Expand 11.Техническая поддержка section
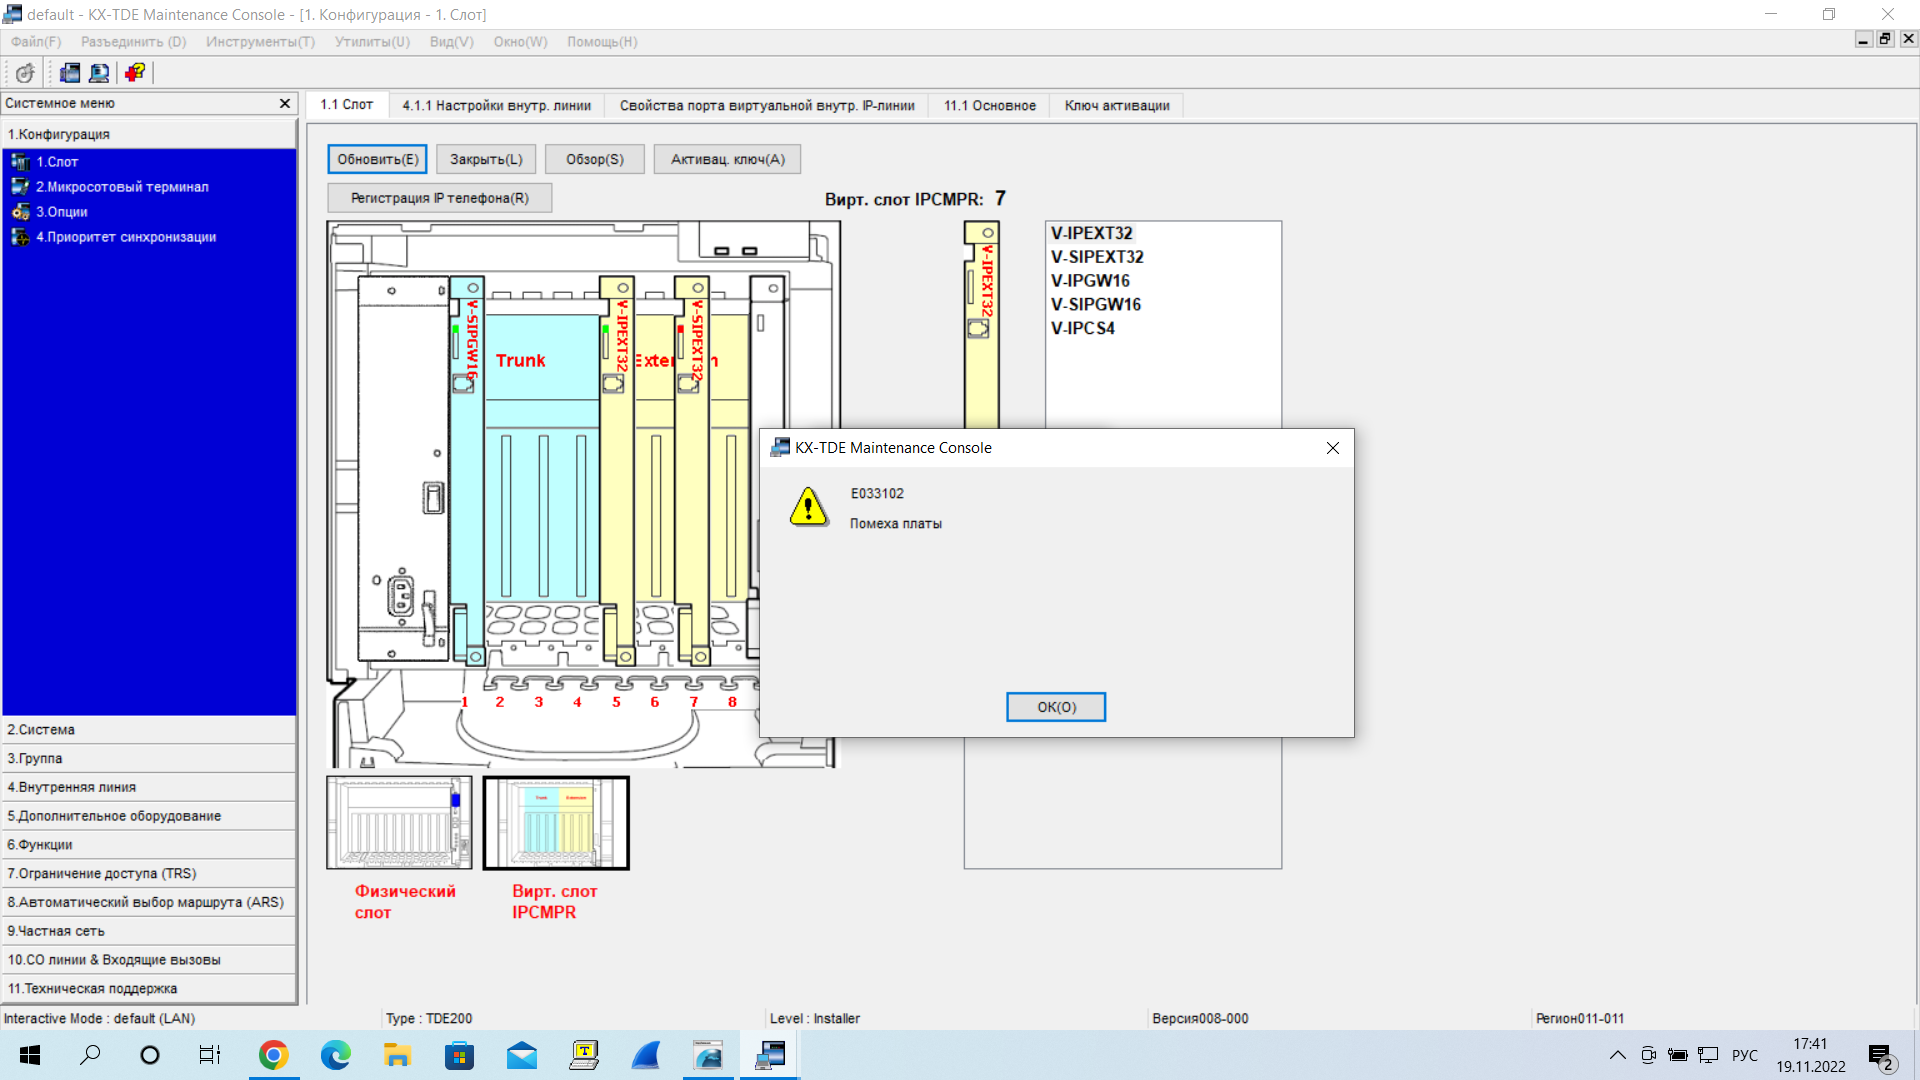 click(149, 989)
